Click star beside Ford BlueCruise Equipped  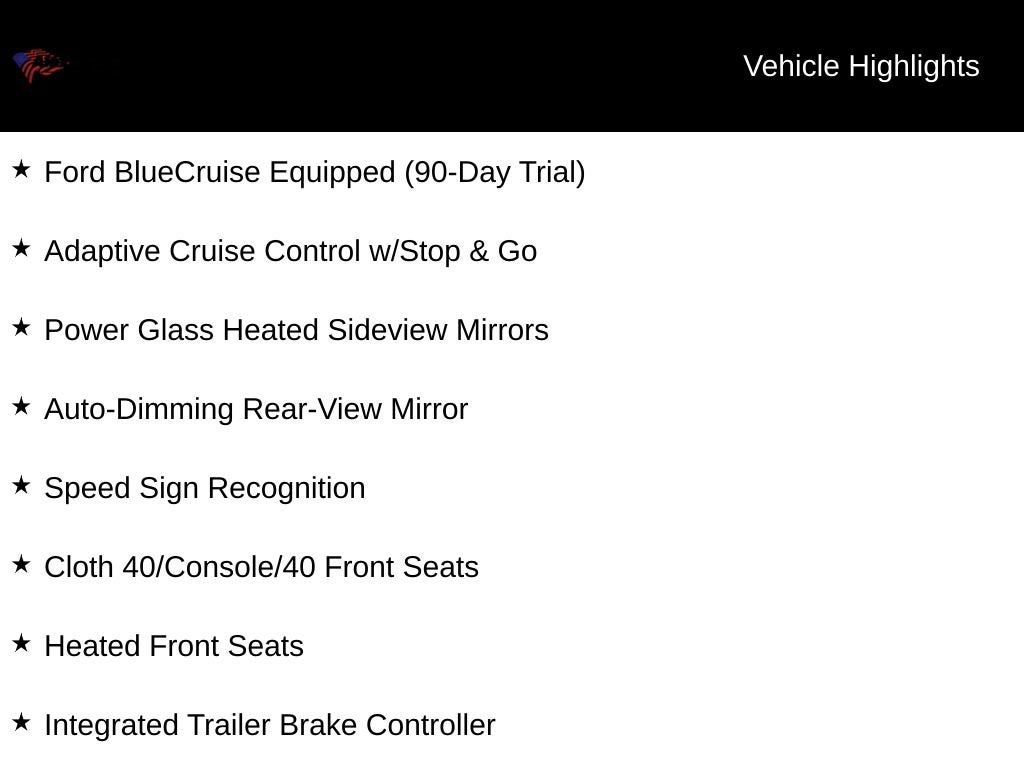(x=22, y=169)
